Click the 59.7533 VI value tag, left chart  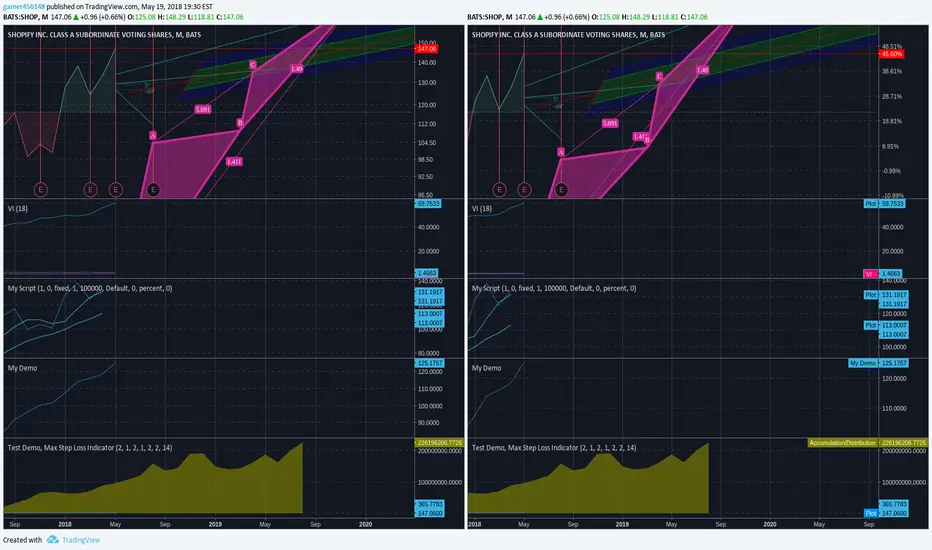428,203
